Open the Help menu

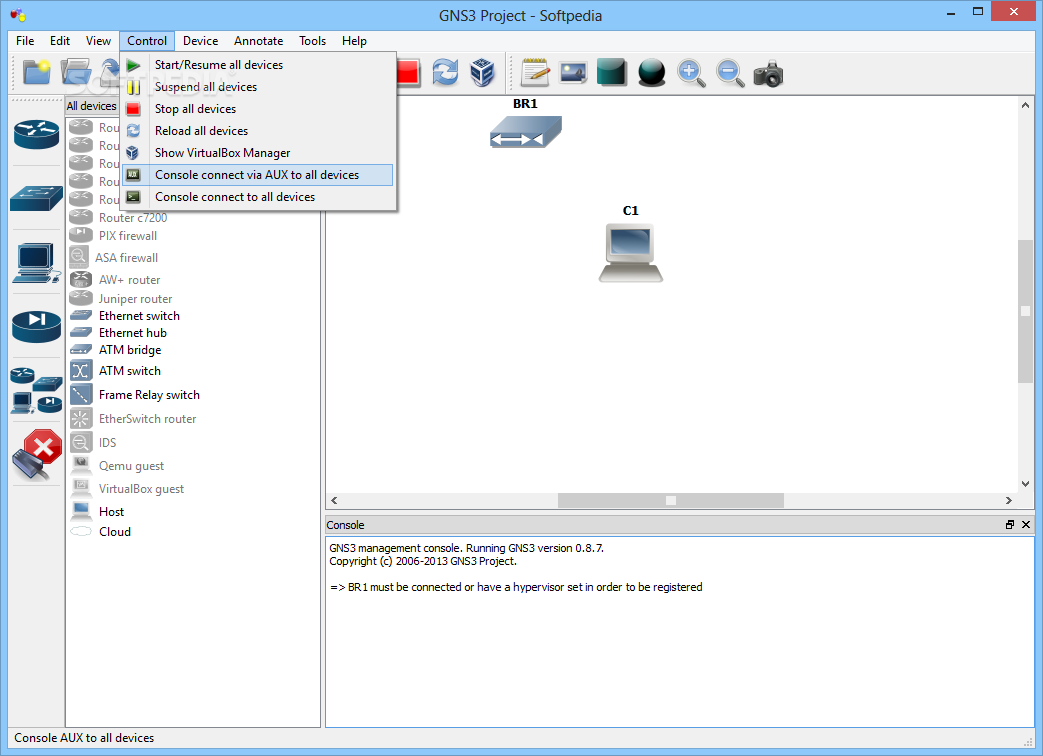355,41
